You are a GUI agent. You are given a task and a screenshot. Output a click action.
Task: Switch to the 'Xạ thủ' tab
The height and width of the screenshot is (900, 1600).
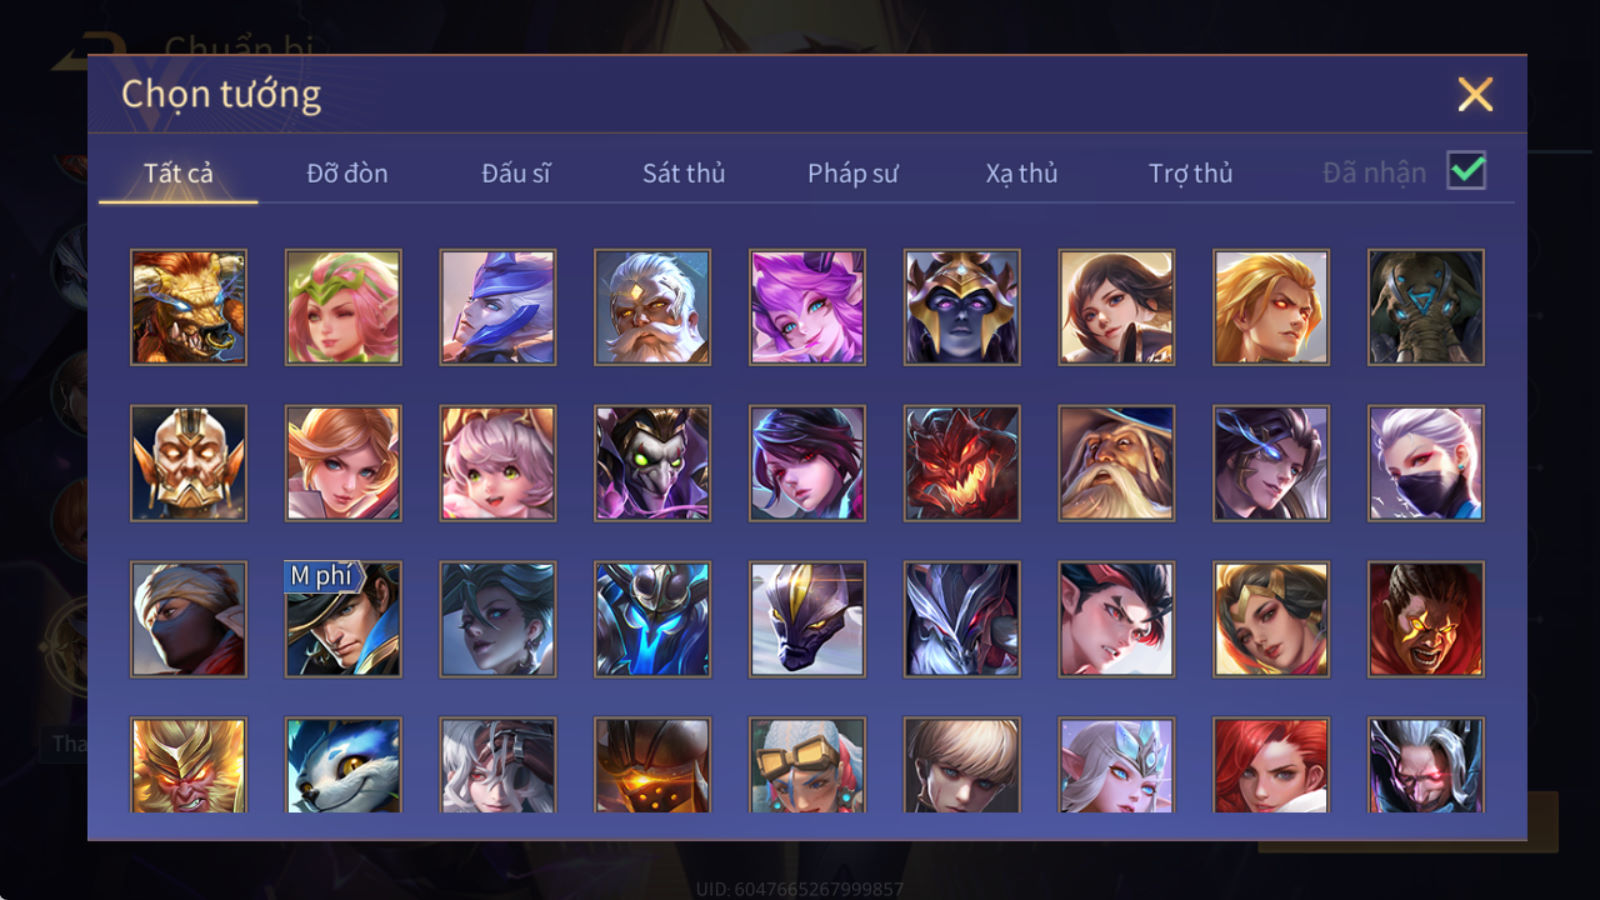[1022, 173]
